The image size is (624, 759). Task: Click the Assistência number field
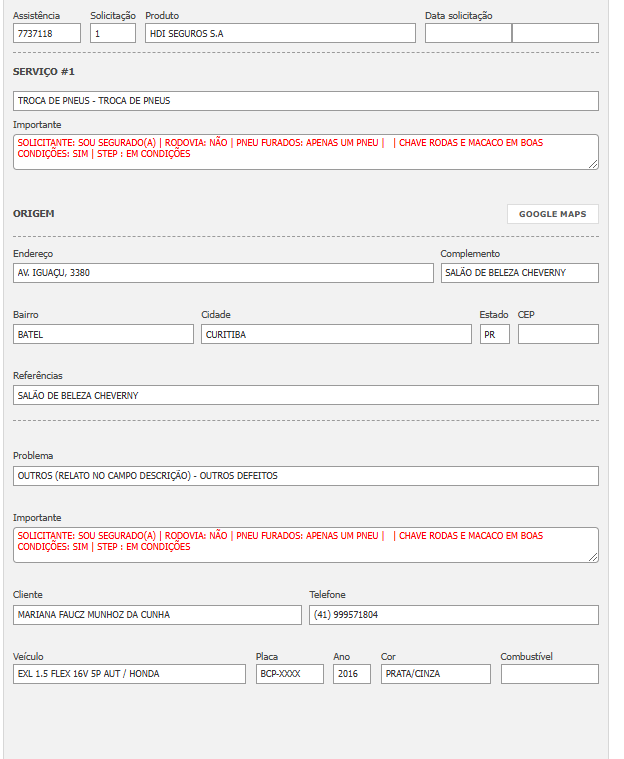[x=47, y=33]
